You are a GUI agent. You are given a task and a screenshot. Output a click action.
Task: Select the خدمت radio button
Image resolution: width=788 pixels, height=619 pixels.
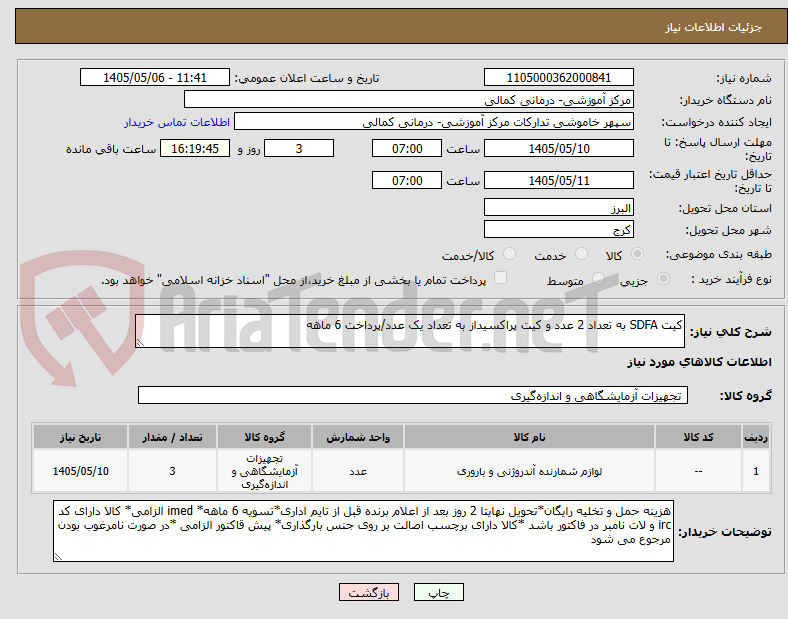tap(581, 254)
